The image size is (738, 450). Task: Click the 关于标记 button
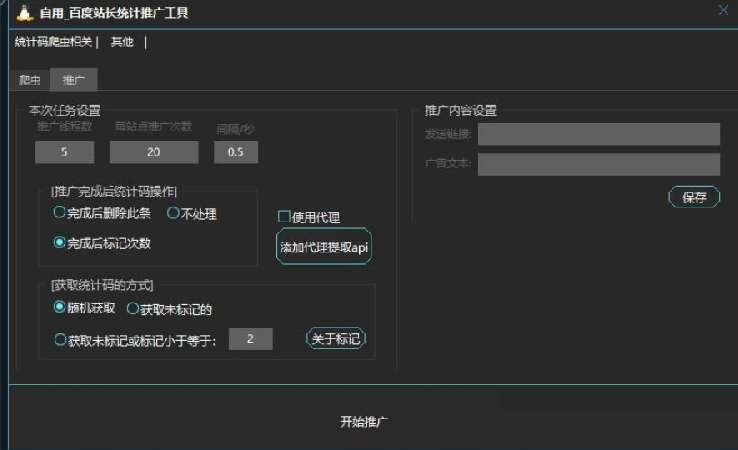coord(336,338)
